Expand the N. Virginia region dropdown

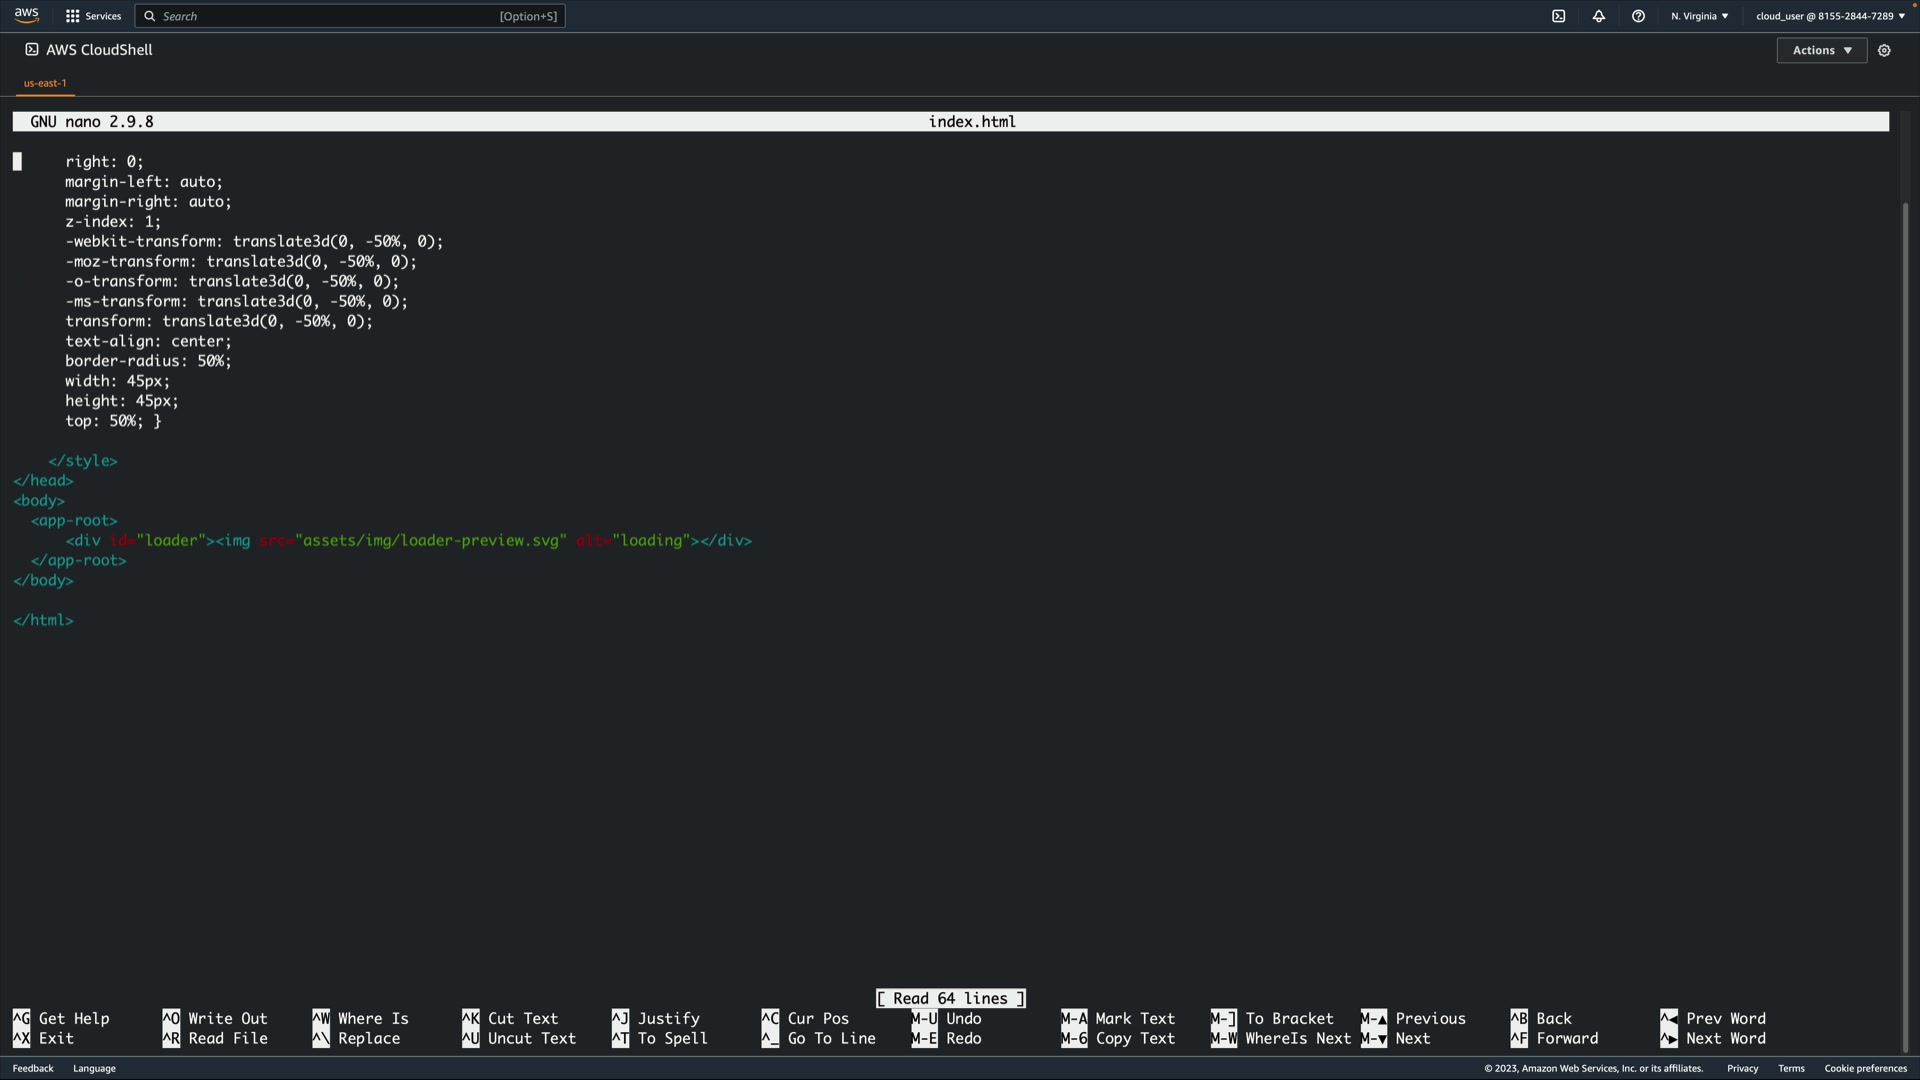[1699, 16]
